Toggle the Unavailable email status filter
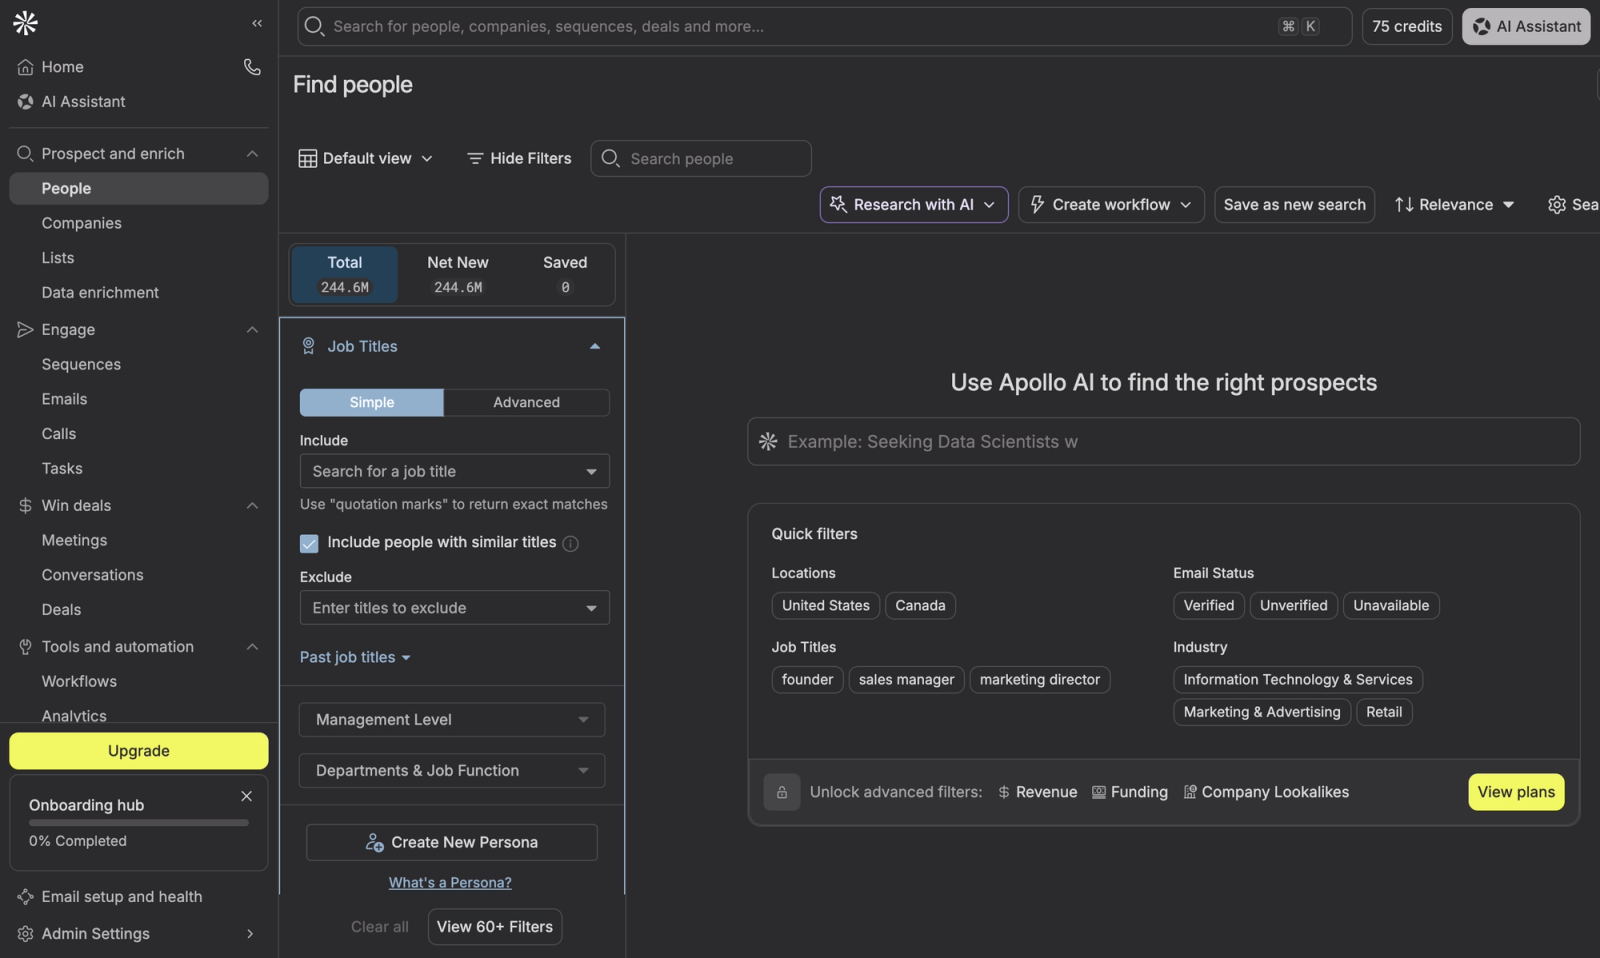The width and height of the screenshot is (1600, 958). point(1391,606)
